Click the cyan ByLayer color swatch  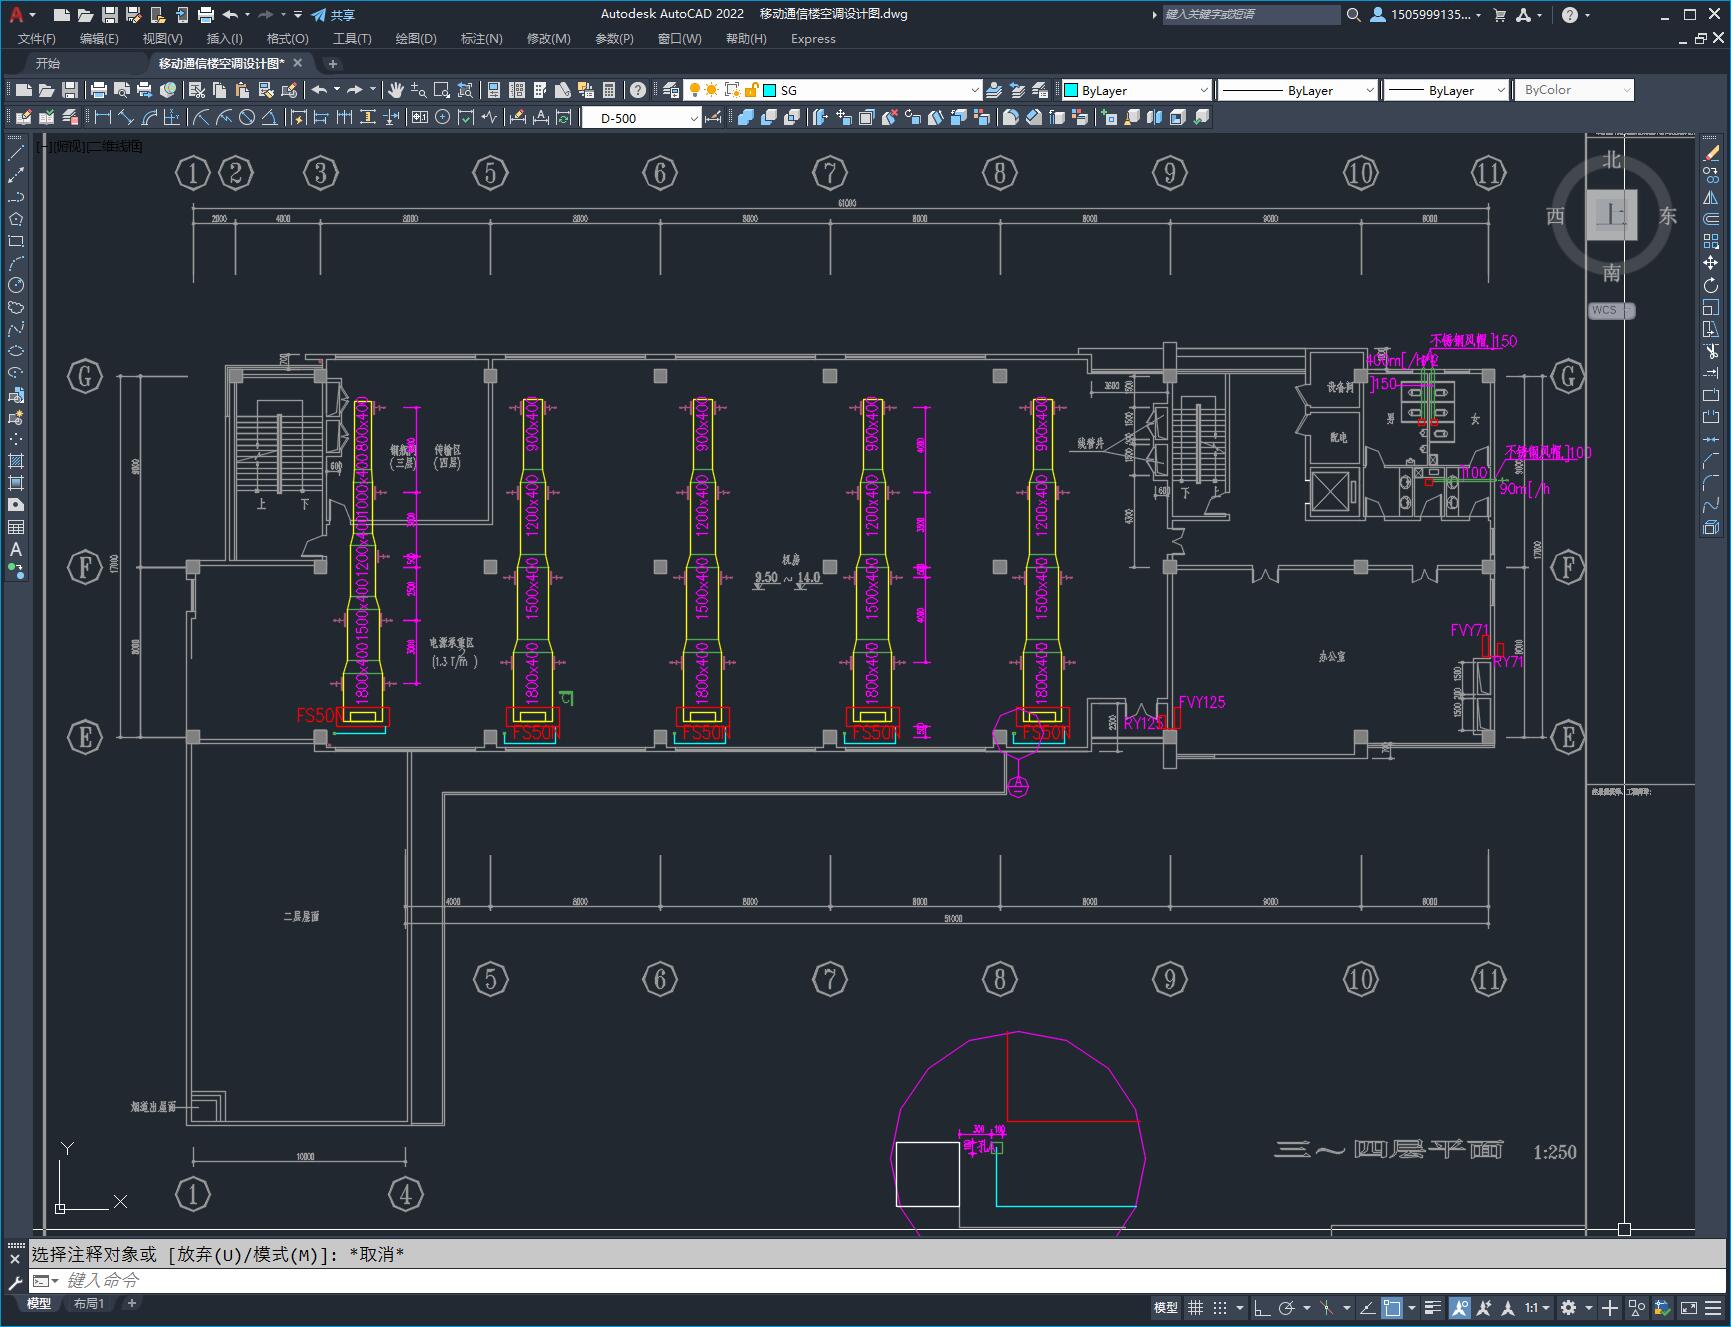pos(1070,90)
